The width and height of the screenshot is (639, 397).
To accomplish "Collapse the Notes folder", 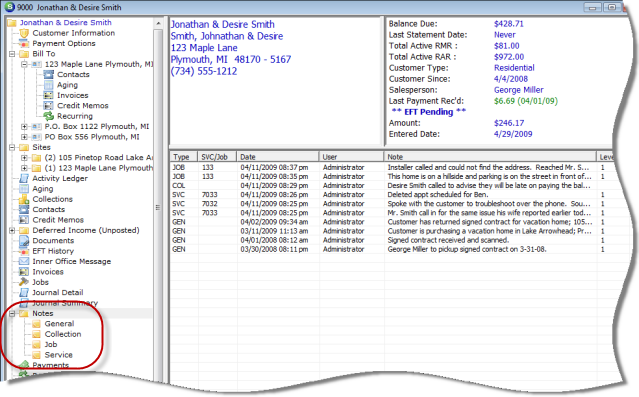I will point(12,313).
